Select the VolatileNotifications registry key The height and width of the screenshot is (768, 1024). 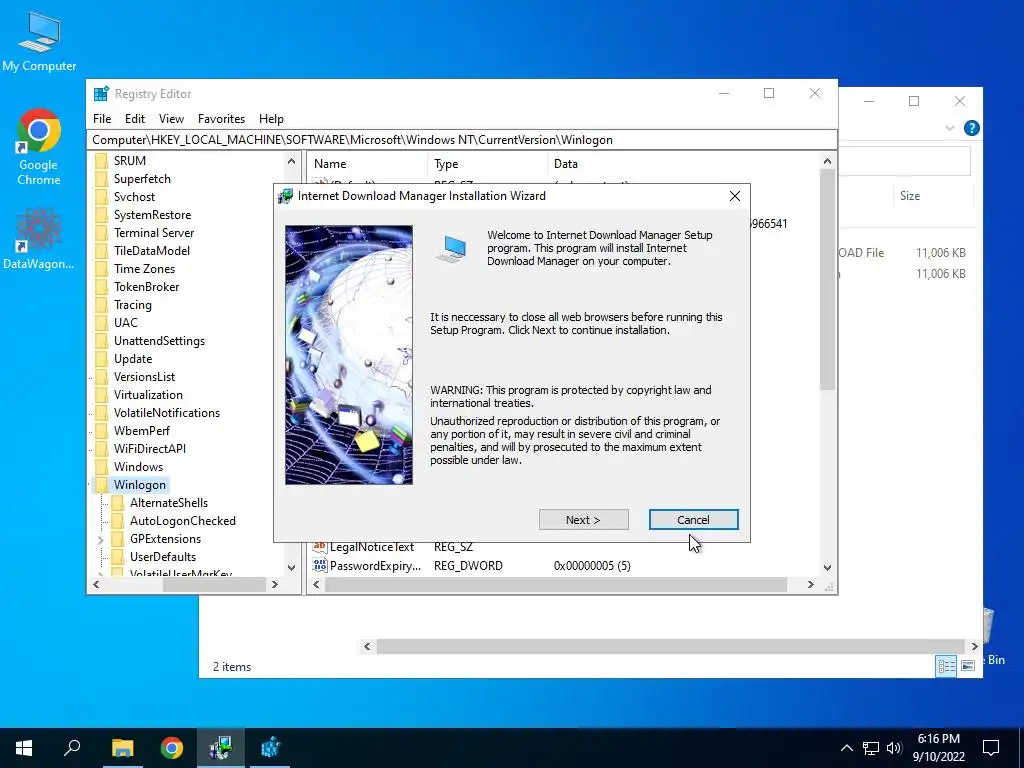(x=167, y=413)
